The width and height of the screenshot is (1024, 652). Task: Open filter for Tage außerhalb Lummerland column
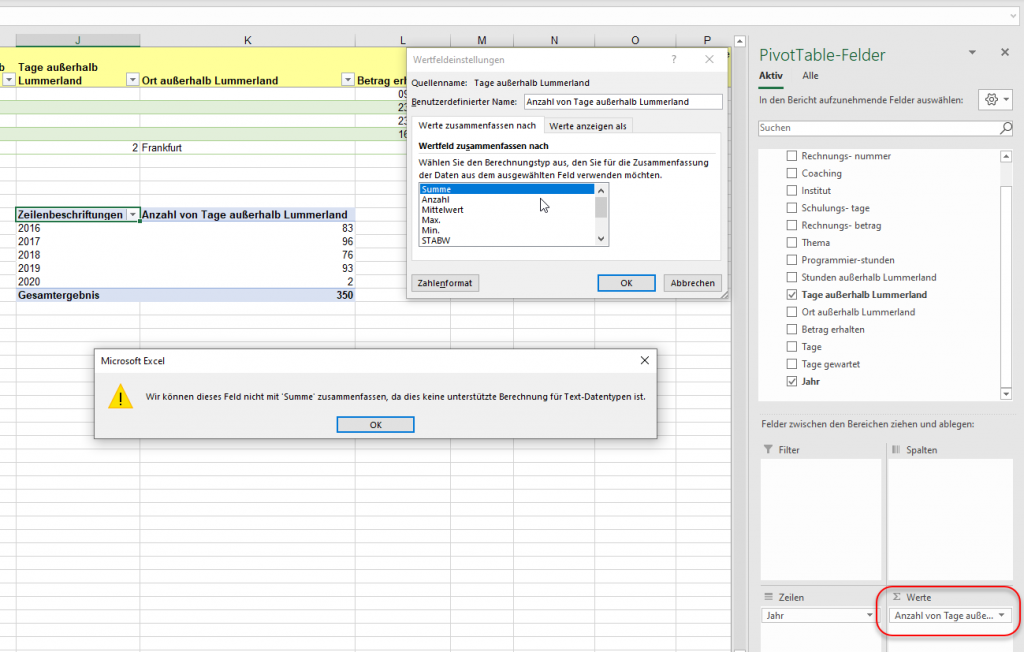coord(132,80)
